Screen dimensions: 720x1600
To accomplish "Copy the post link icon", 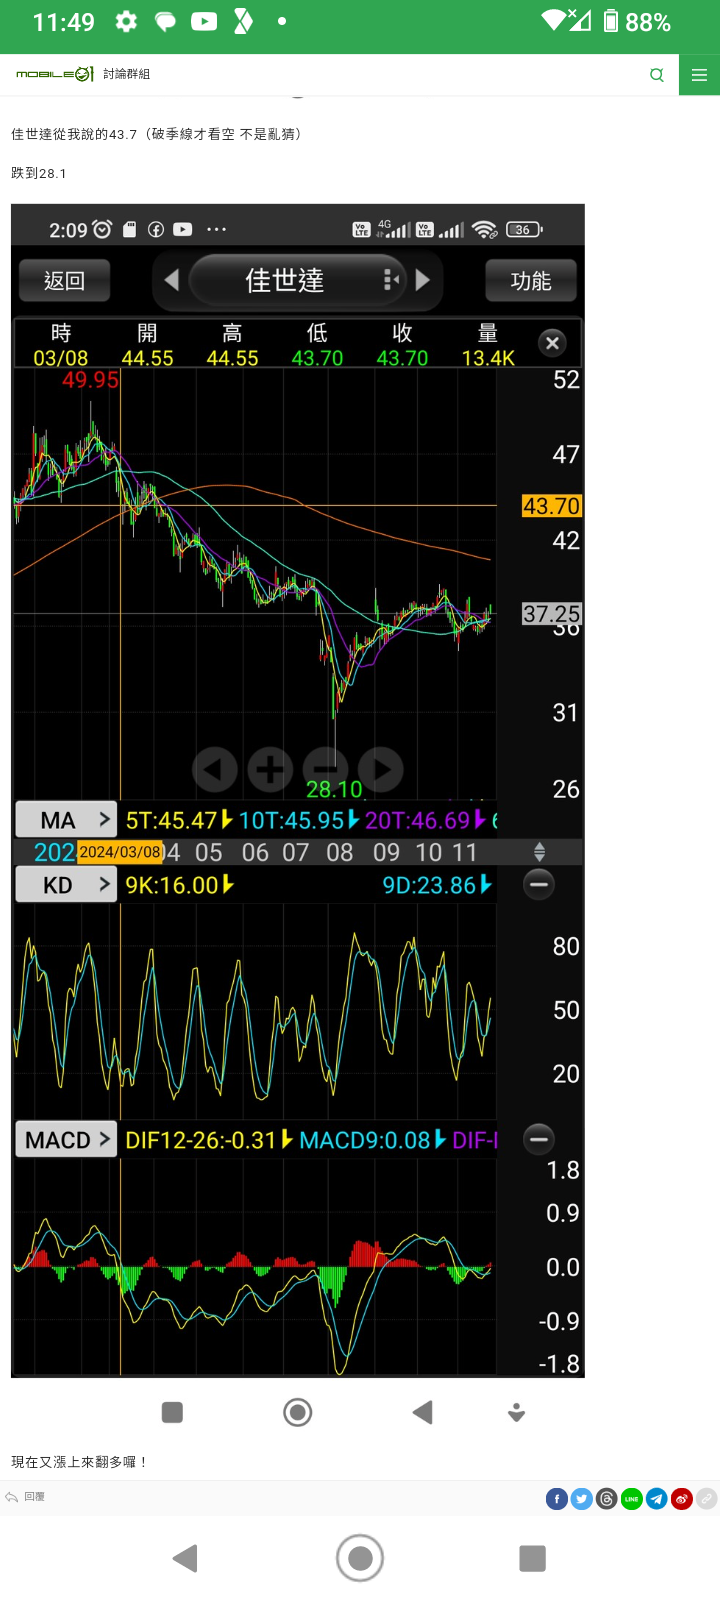I will (707, 1498).
